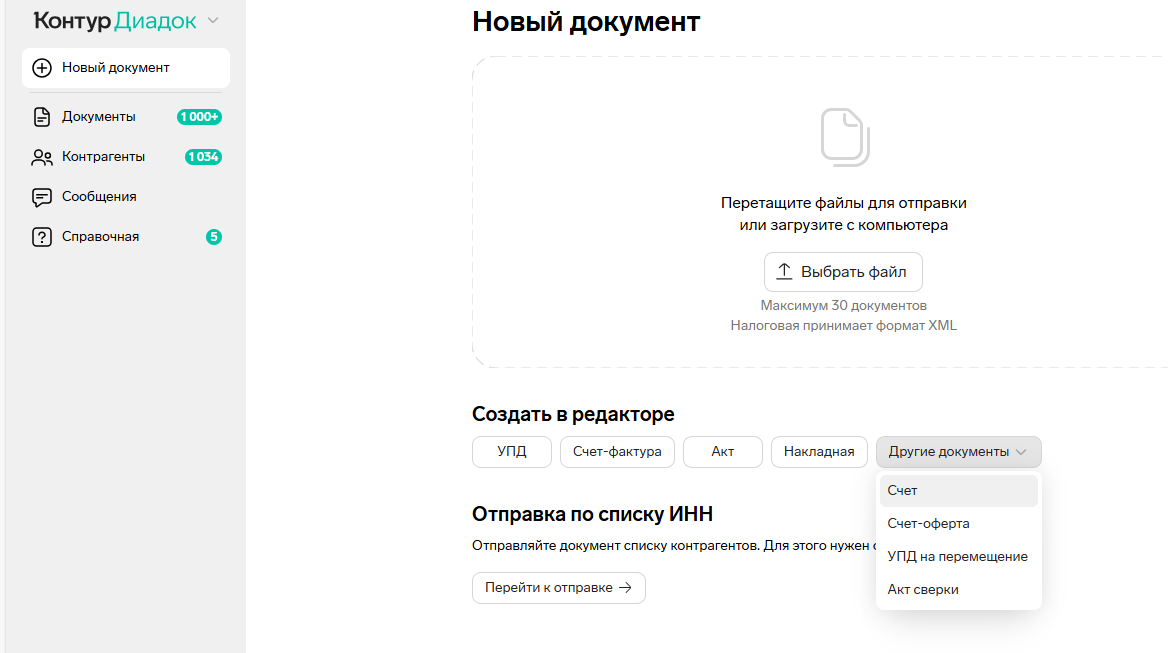The image size is (1168, 653).
Task: Click the Накладная button
Action: coord(819,452)
